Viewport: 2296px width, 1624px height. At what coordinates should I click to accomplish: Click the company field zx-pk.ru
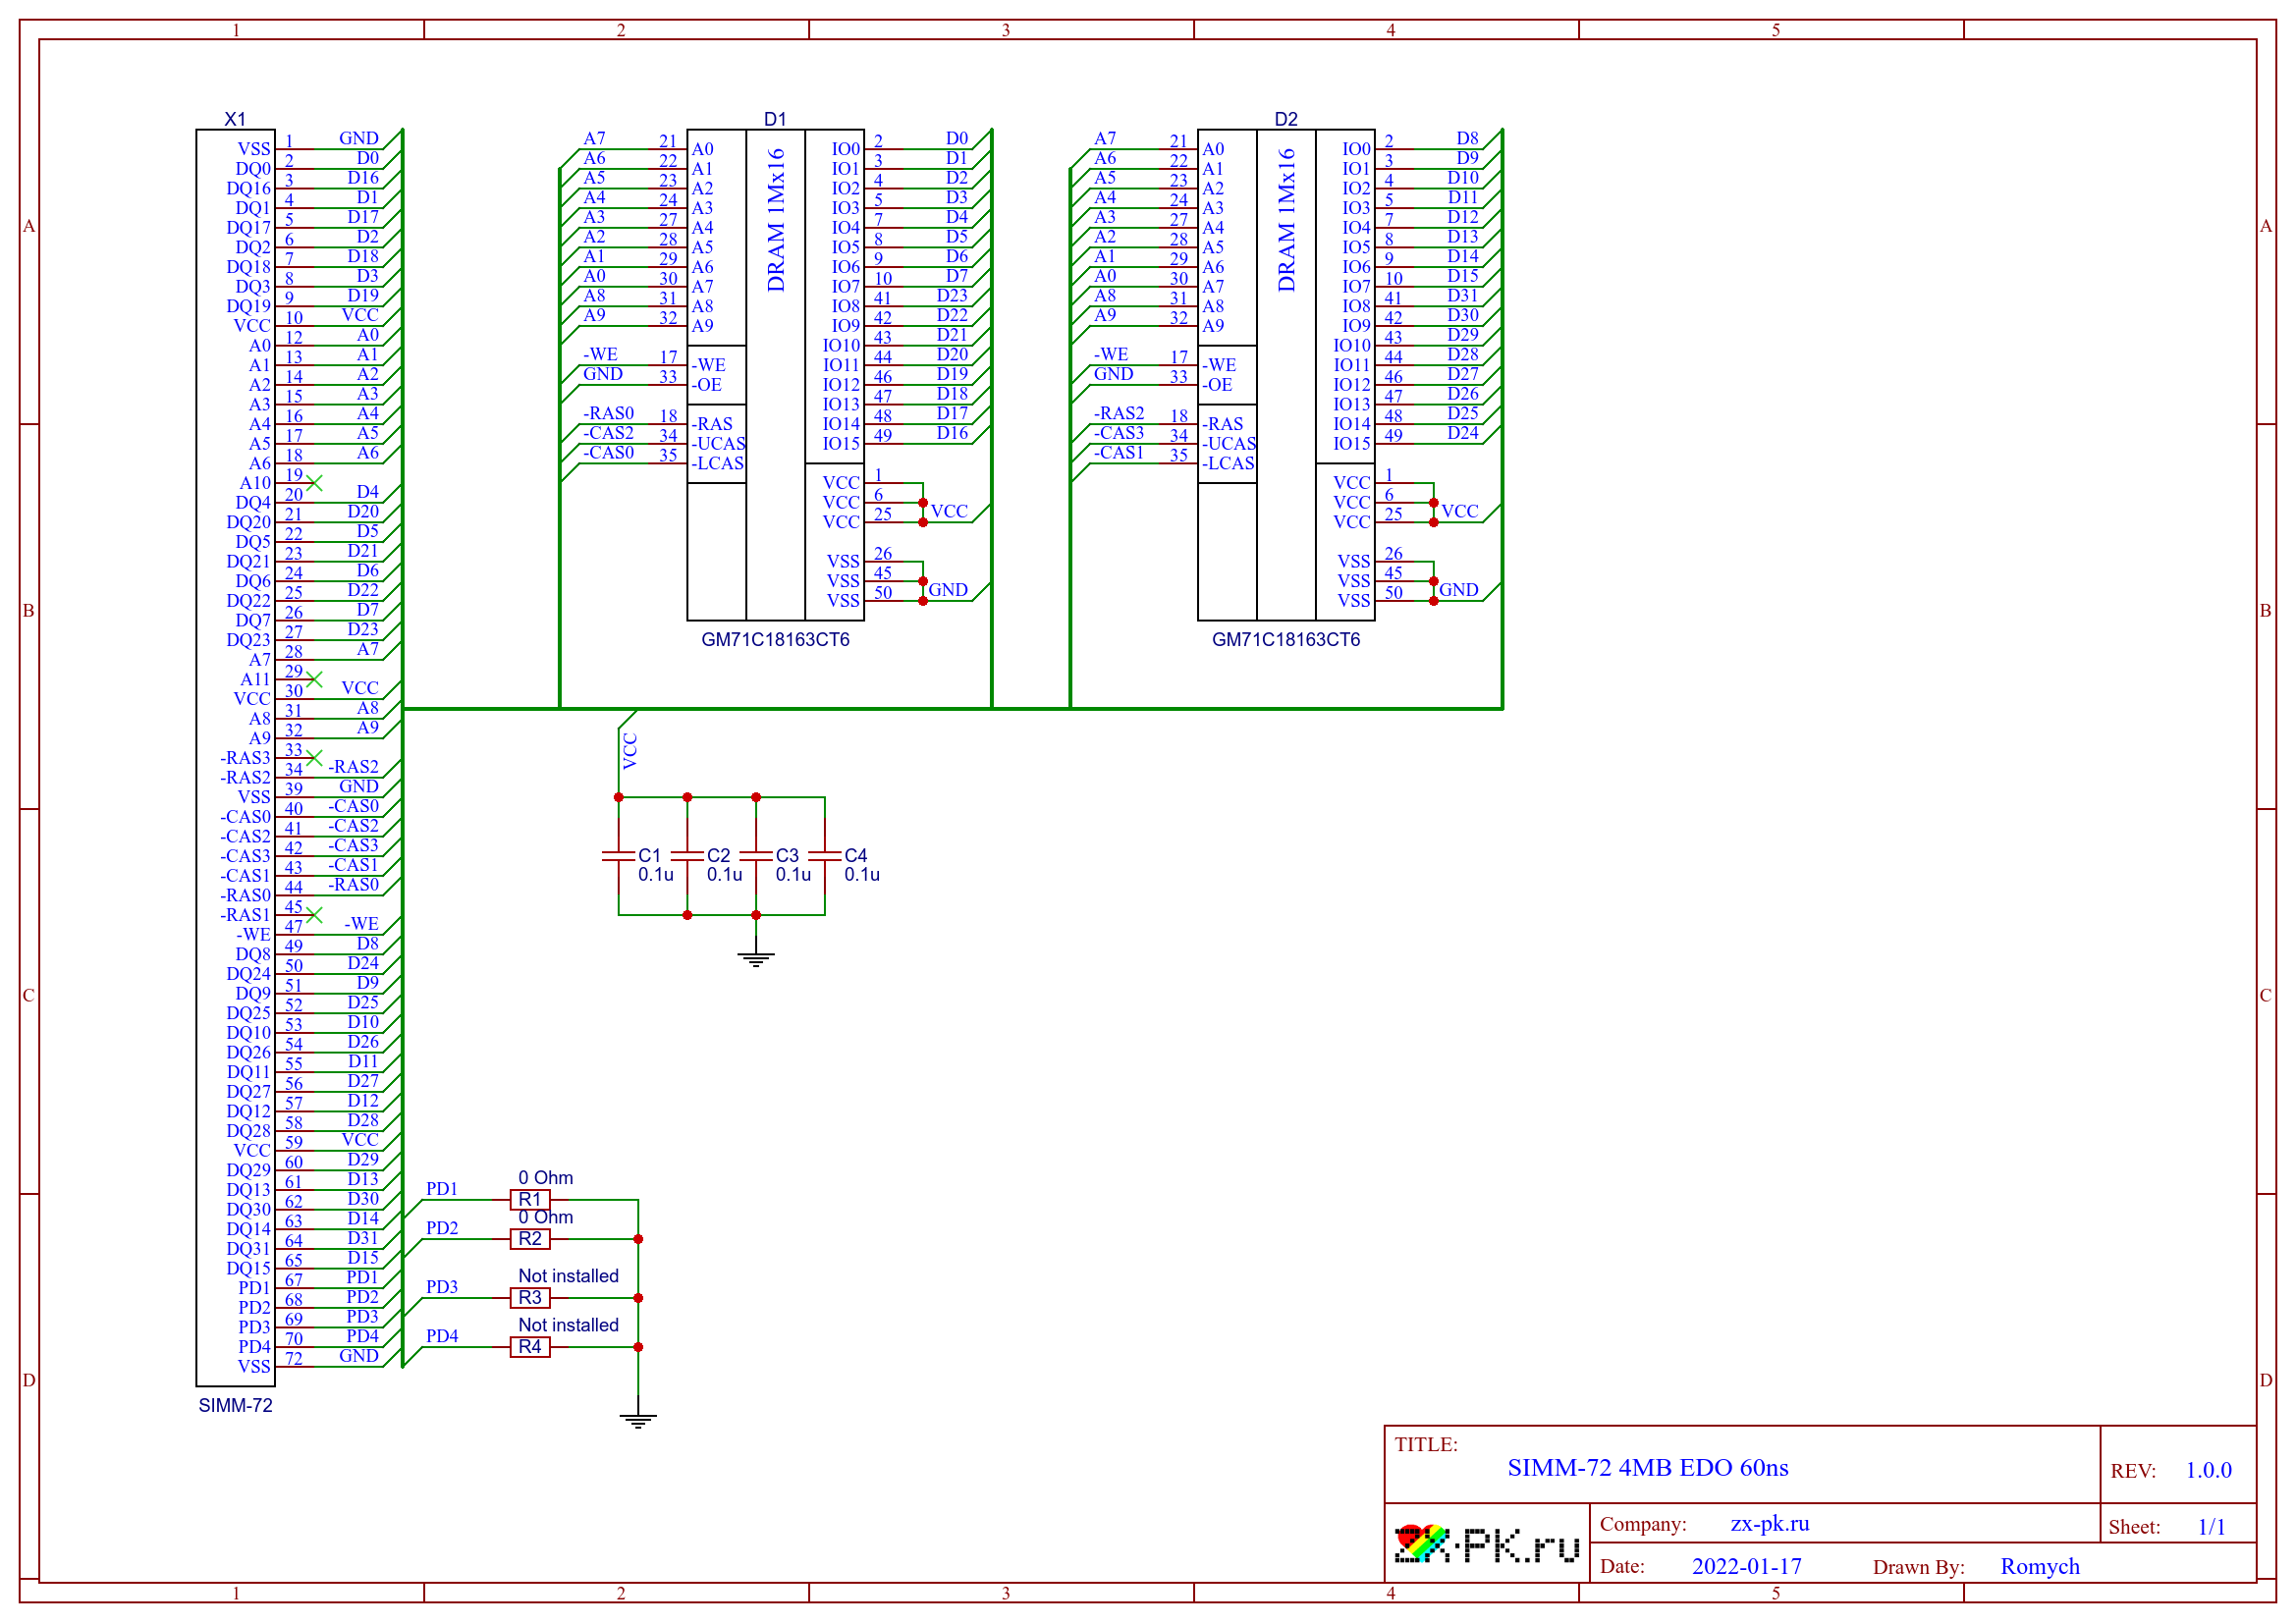click(x=1769, y=1524)
